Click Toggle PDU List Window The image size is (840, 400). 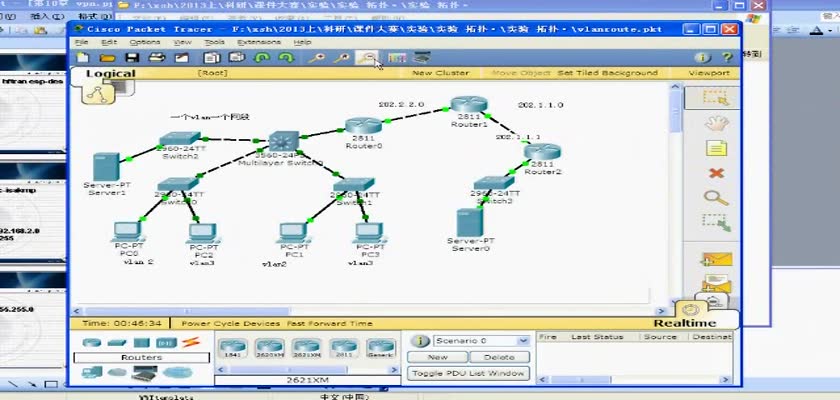(469, 373)
